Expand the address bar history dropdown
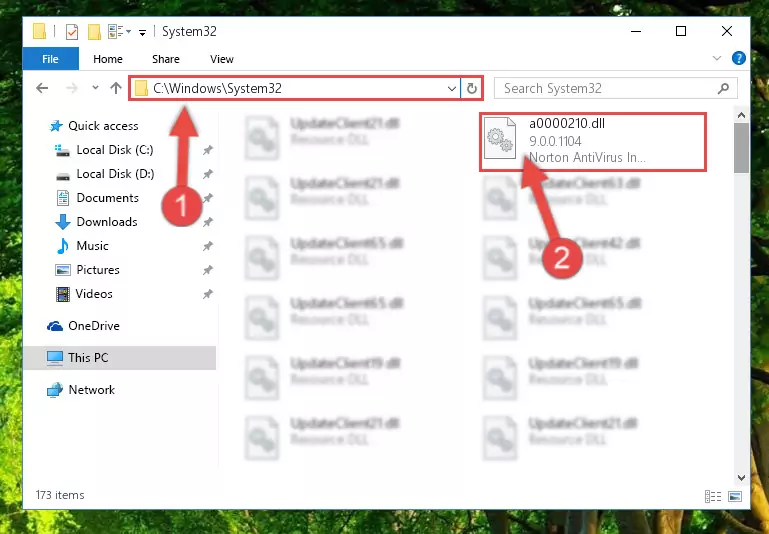The image size is (769, 534). (x=452, y=89)
